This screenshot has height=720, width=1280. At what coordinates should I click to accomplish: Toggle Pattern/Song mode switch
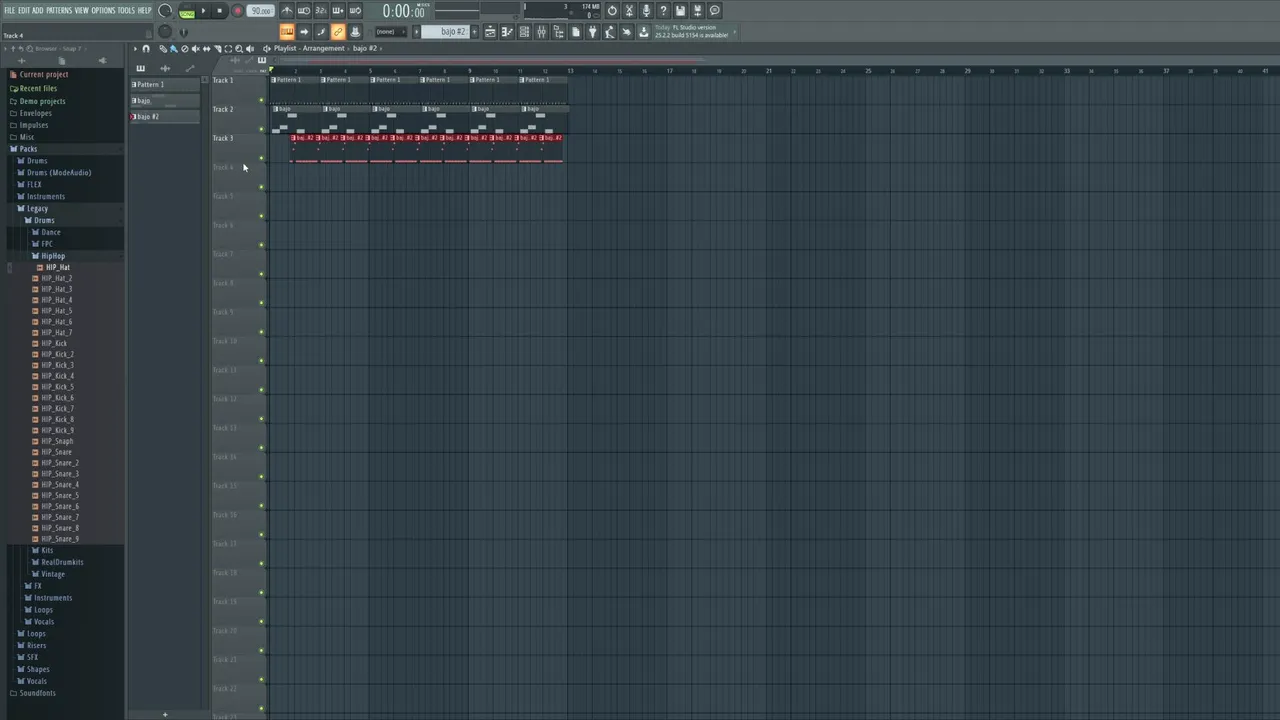click(x=186, y=11)
